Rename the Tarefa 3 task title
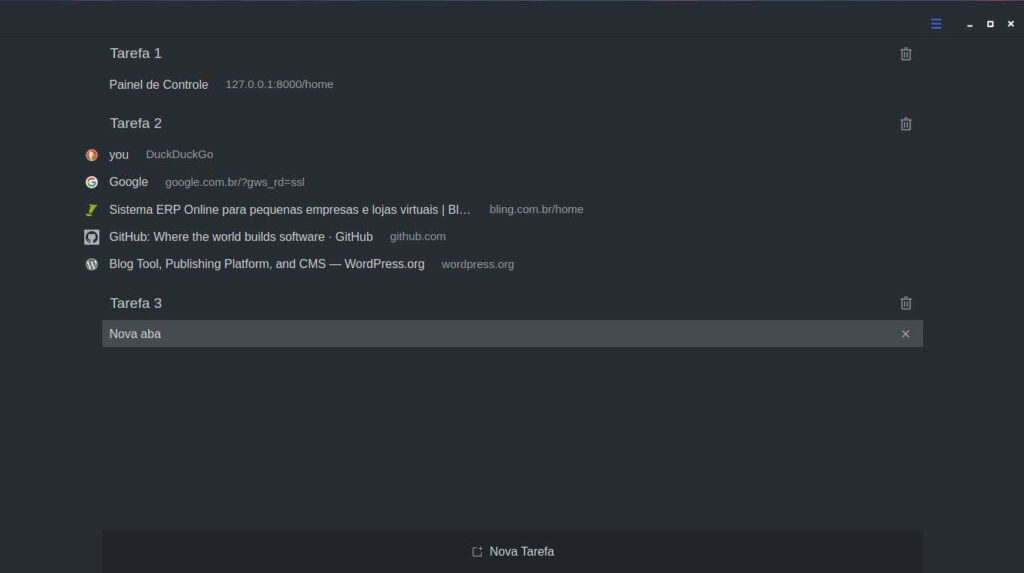This screenshot has height=573, width=1024. click(136, 303)
